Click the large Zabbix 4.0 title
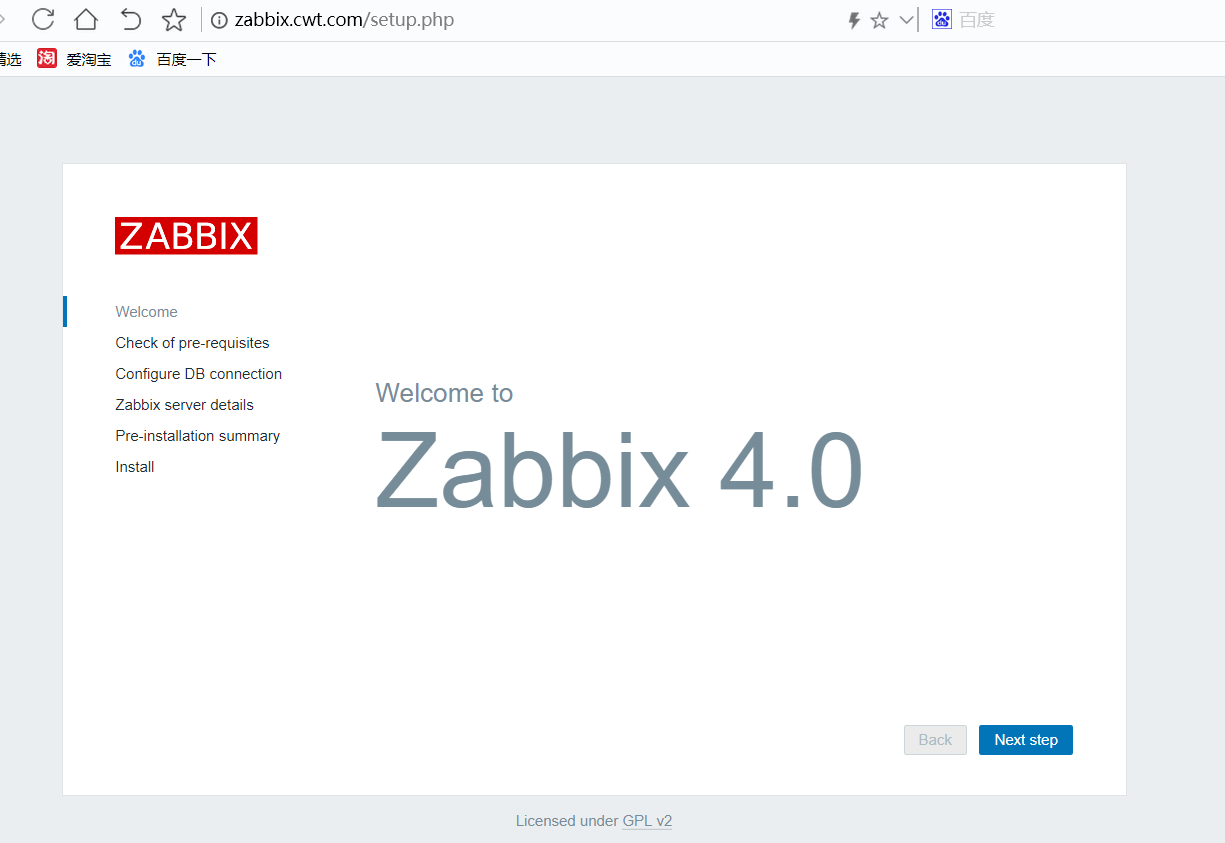The image size is (1225, 843). point(618,470)
